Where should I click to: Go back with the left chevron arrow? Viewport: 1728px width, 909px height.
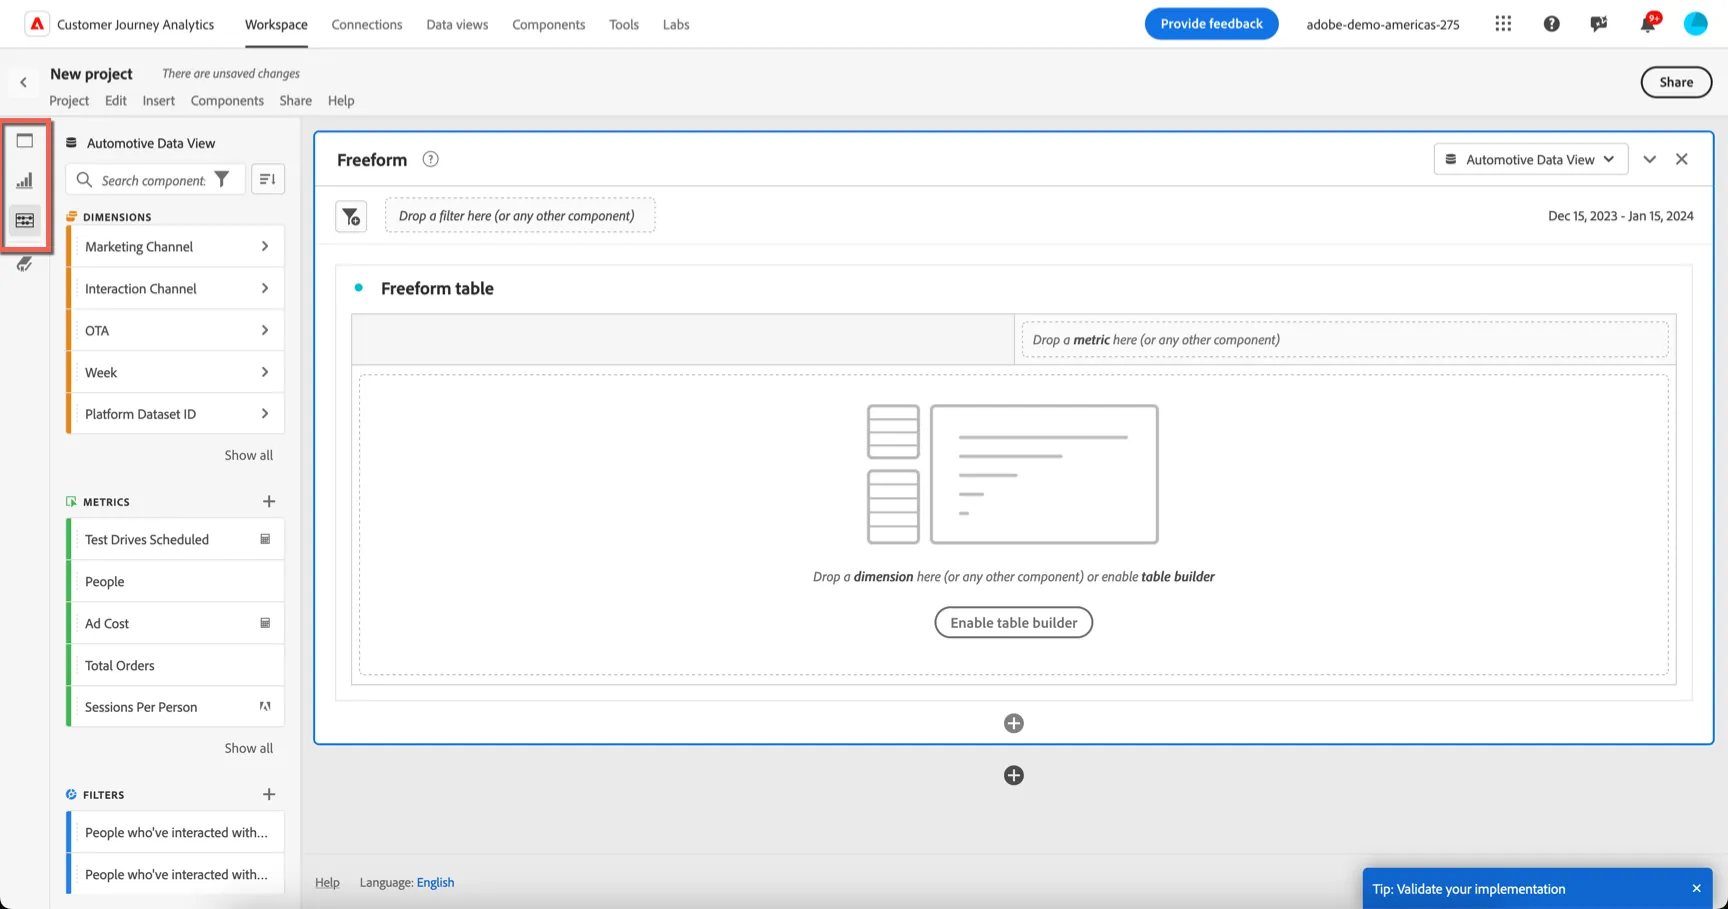click(23, 83)
